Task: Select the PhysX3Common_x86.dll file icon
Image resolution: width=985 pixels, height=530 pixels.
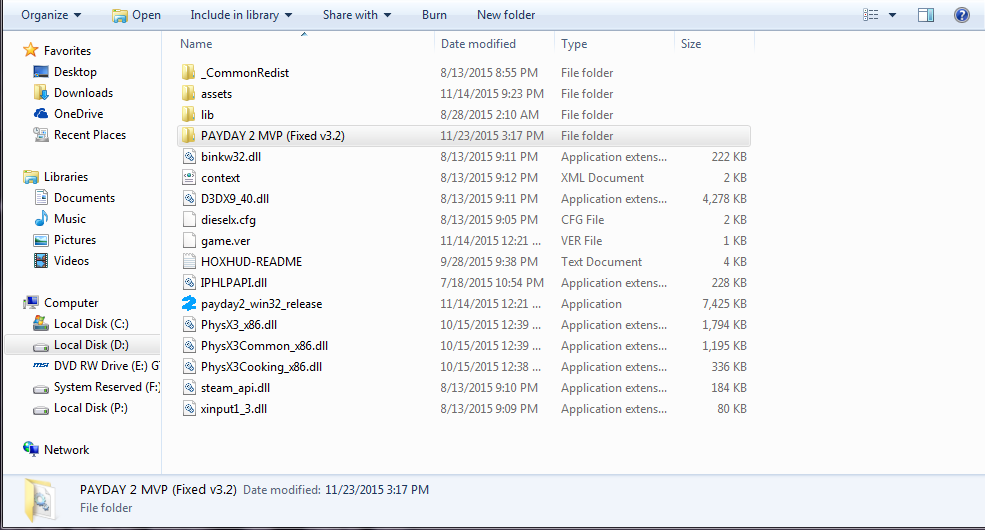Action: [189, 345]
